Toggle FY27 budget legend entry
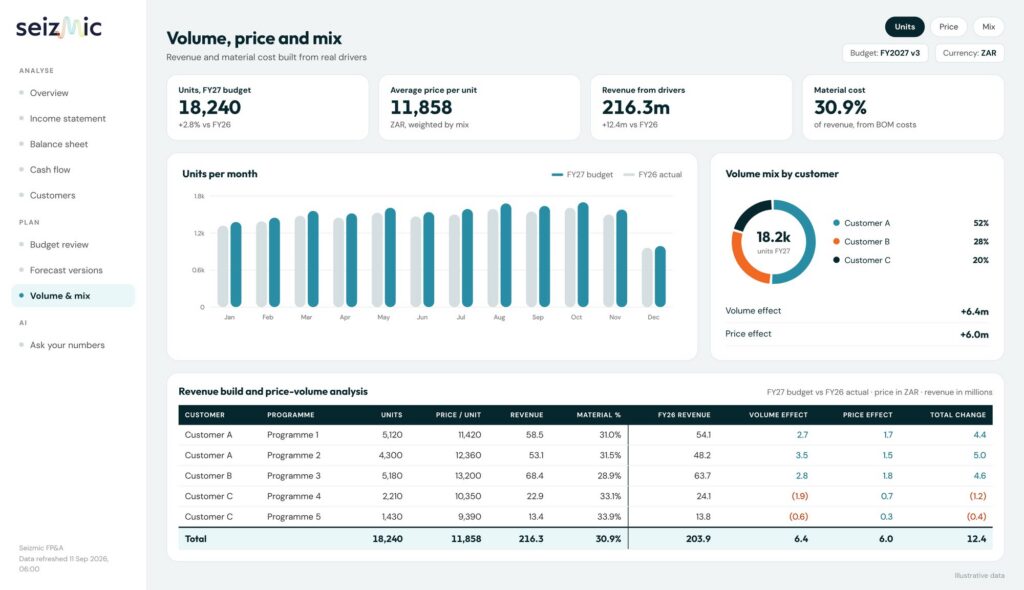Viewport: 1024px width, 590px height. [582, 174]
